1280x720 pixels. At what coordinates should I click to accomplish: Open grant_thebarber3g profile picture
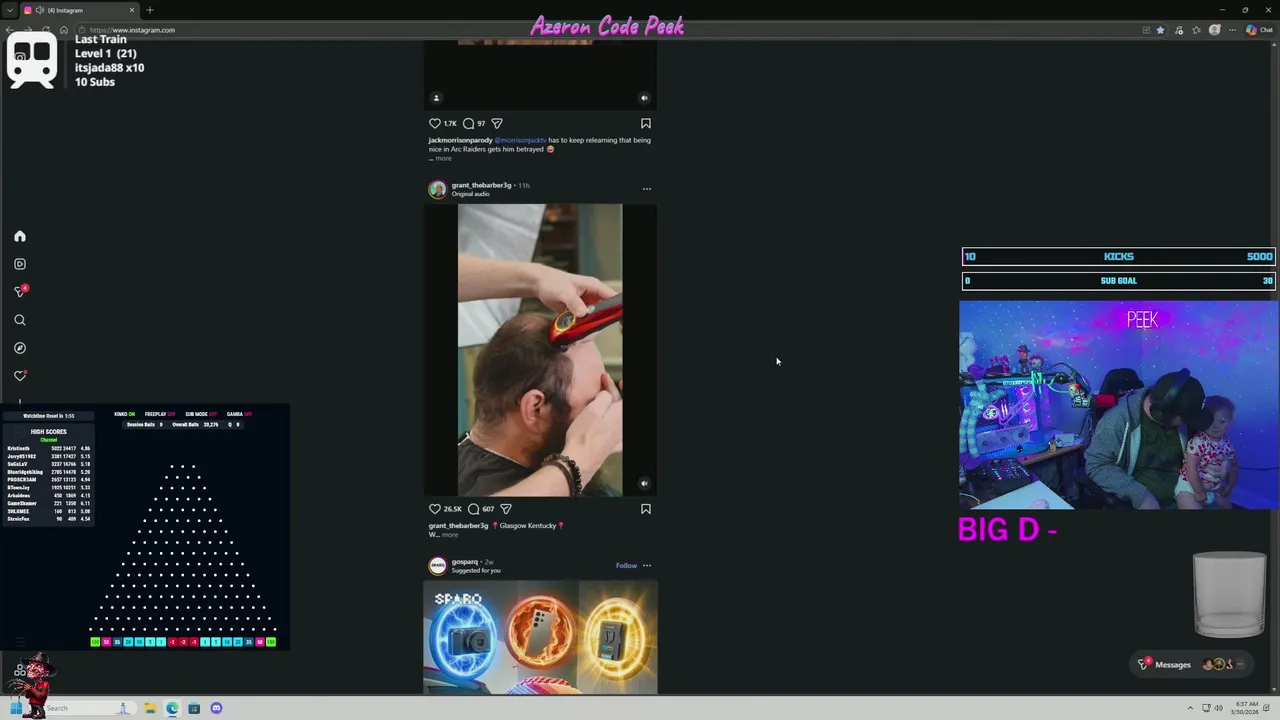[437, 189]
